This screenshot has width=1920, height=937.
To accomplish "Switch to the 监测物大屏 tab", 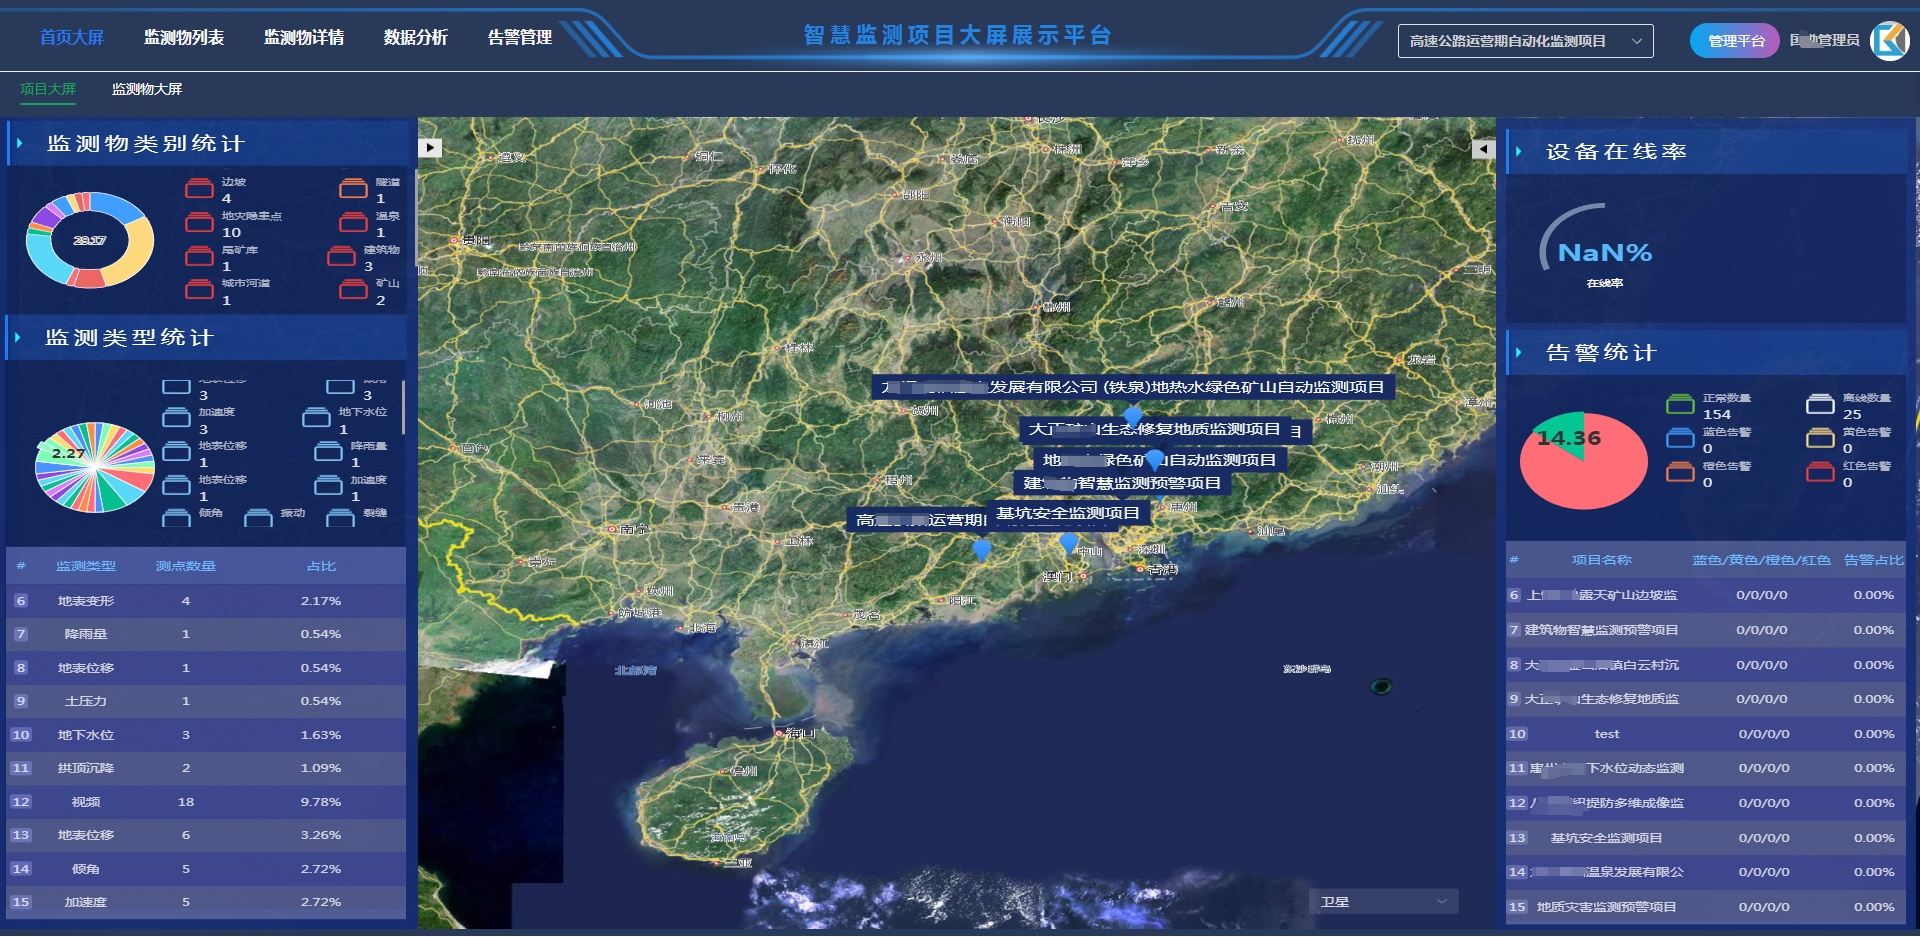I will click(147, 89).
